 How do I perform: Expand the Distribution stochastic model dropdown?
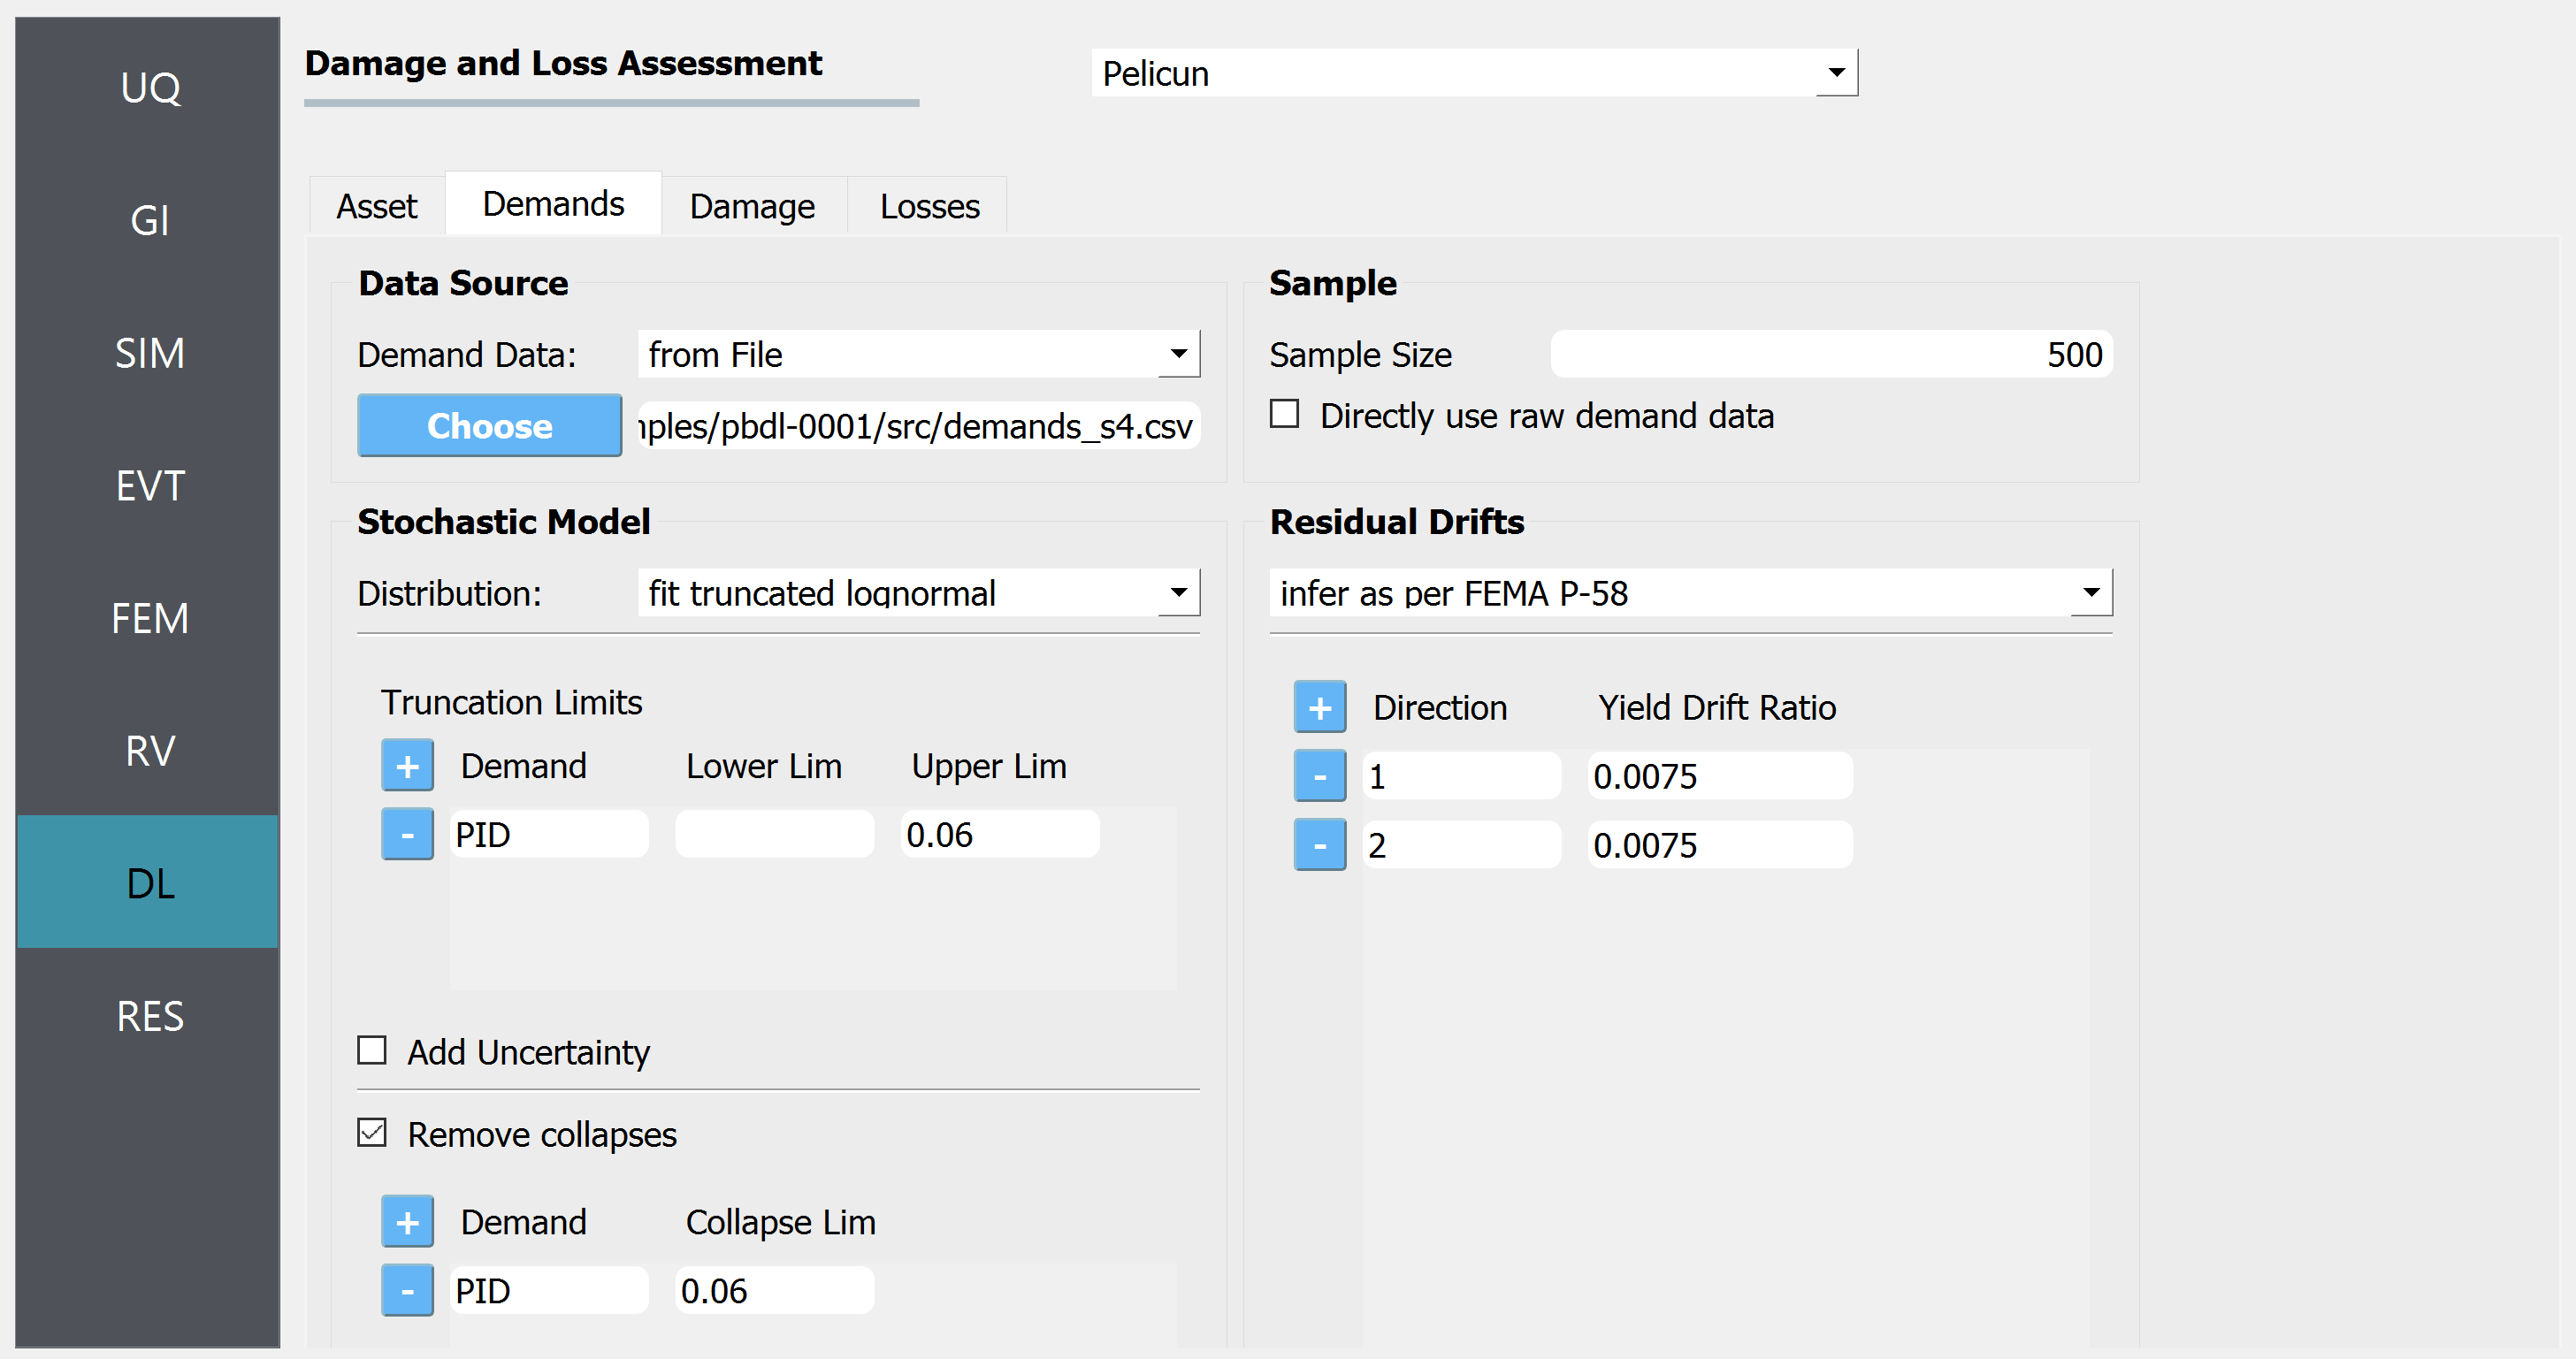pyautogui.click(x=1179, y=592)
